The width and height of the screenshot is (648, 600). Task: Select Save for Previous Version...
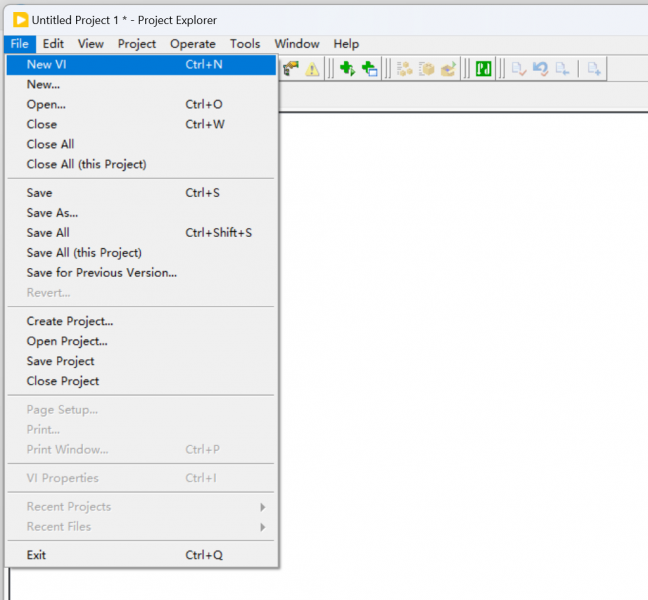pyautogui.click(x=141, y=273)
